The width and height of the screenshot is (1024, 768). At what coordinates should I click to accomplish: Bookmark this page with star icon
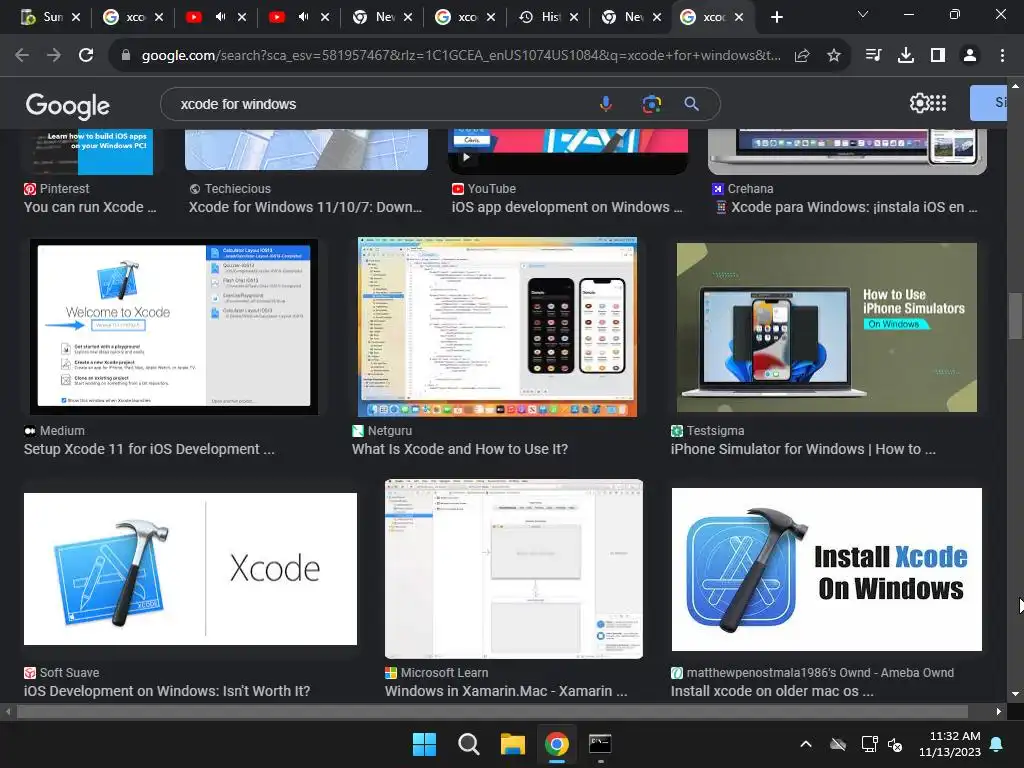click(x=833, y=56)
